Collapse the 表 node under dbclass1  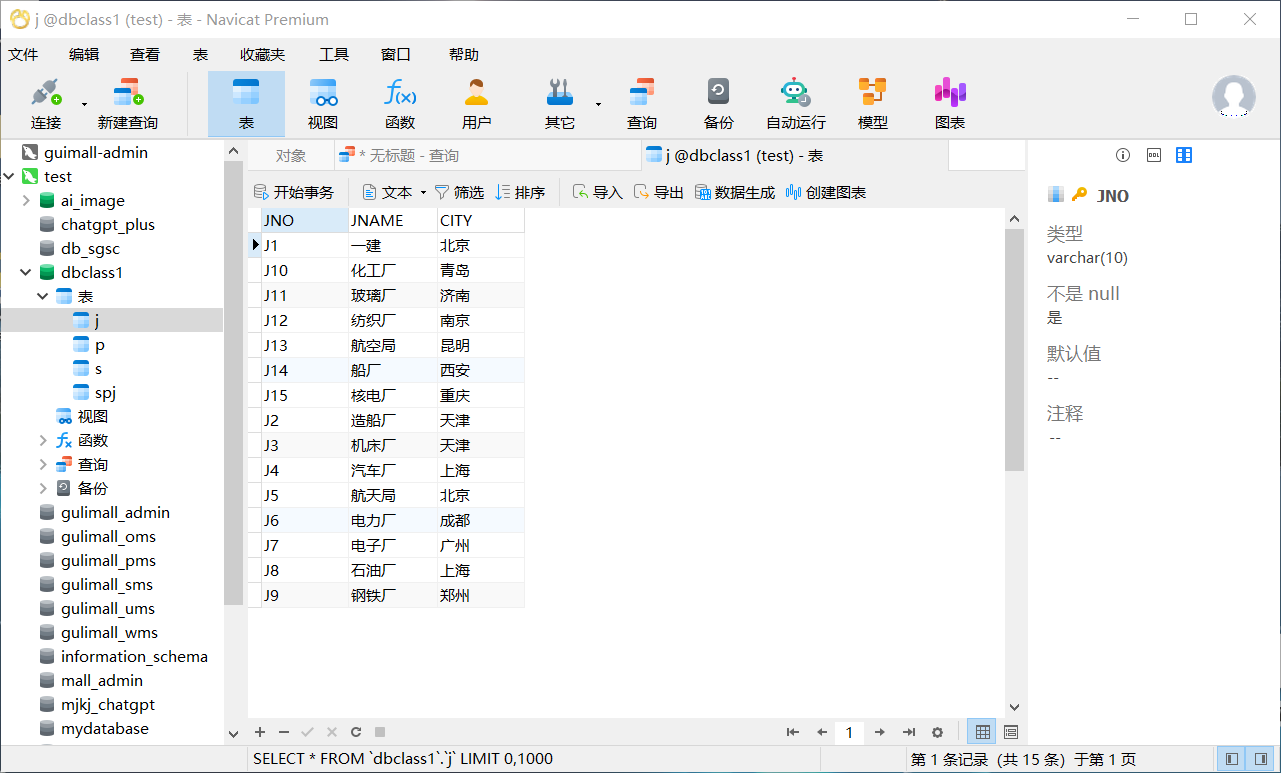(42, 296)
